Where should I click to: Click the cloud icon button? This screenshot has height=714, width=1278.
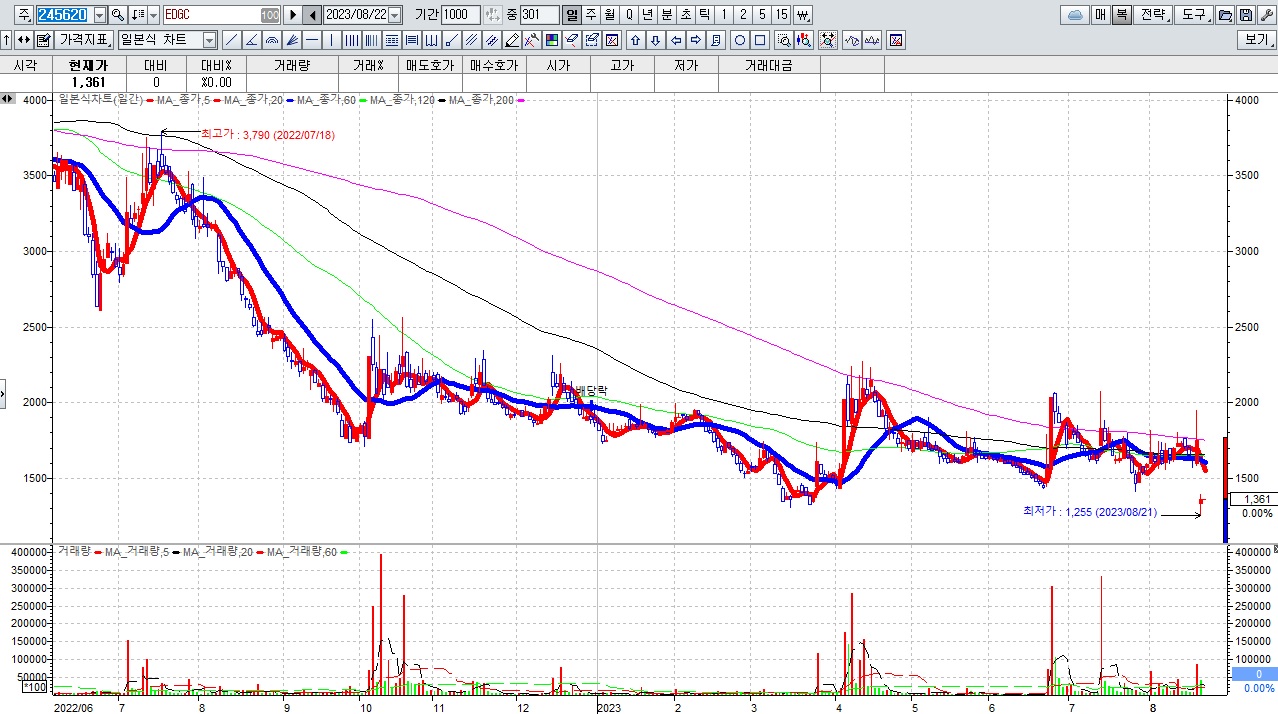pos(1076,15)
